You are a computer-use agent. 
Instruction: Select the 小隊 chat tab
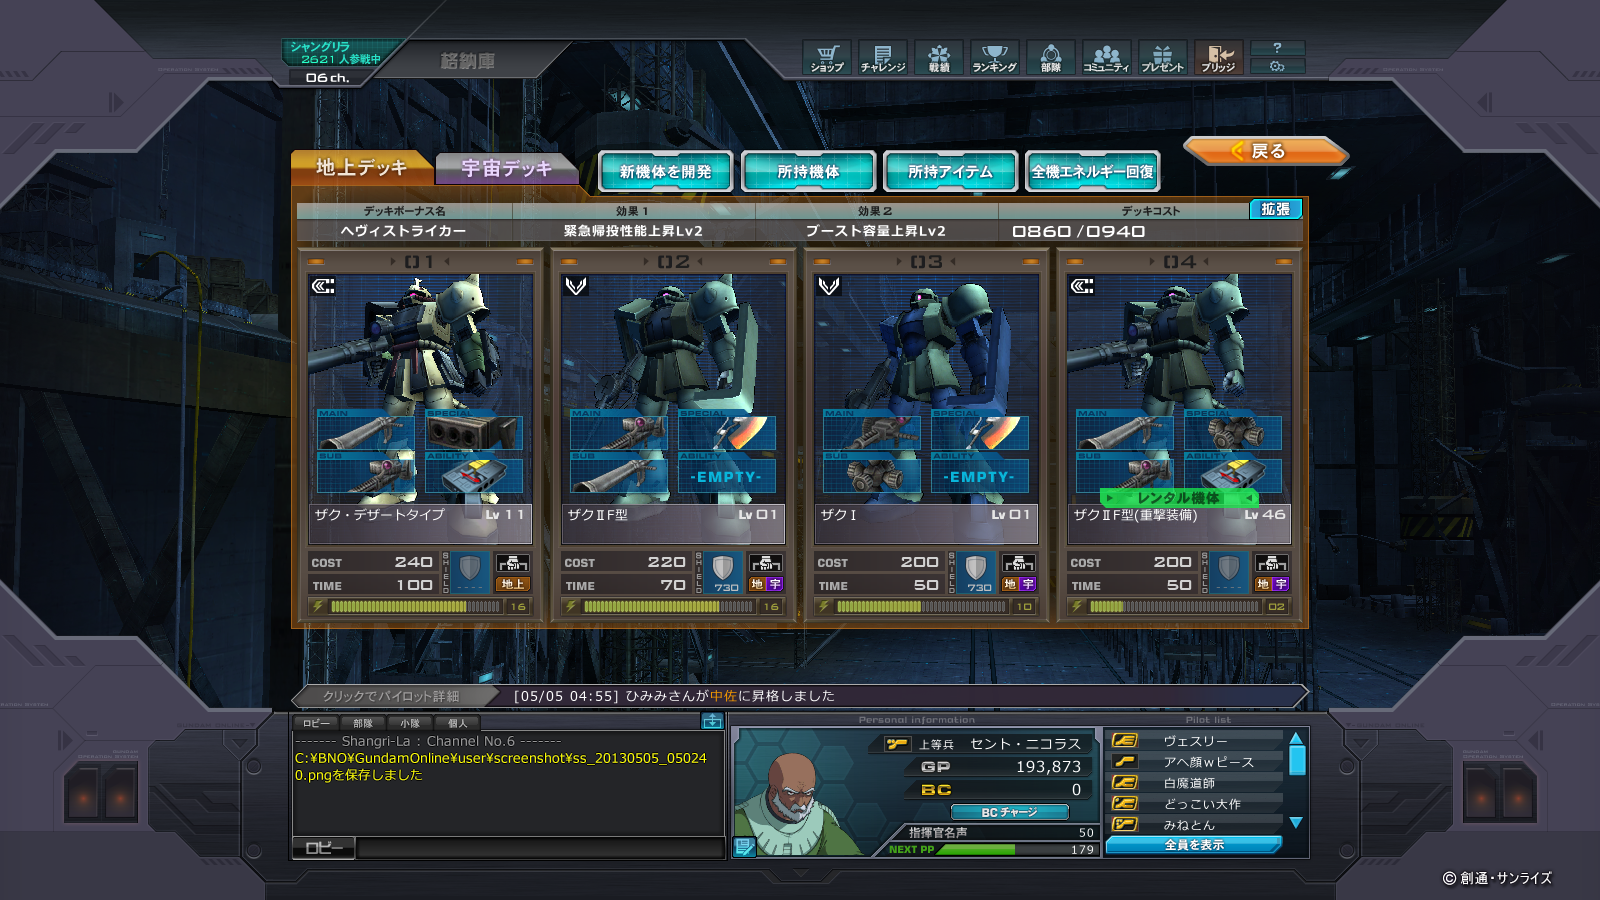pyautogui.click(x=410, y=723)
